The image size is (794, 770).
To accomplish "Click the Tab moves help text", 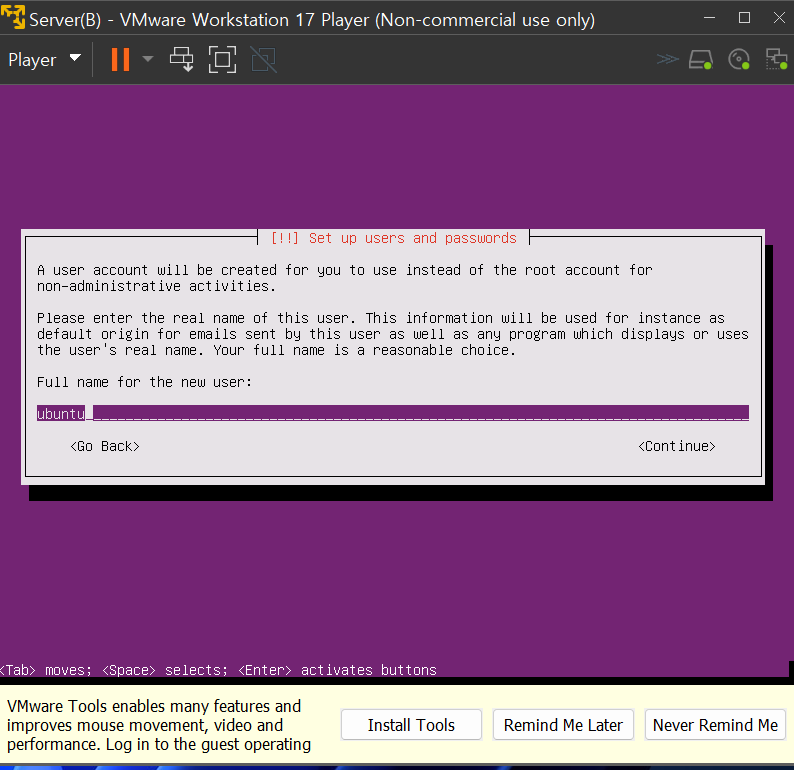I will point(218,670).
